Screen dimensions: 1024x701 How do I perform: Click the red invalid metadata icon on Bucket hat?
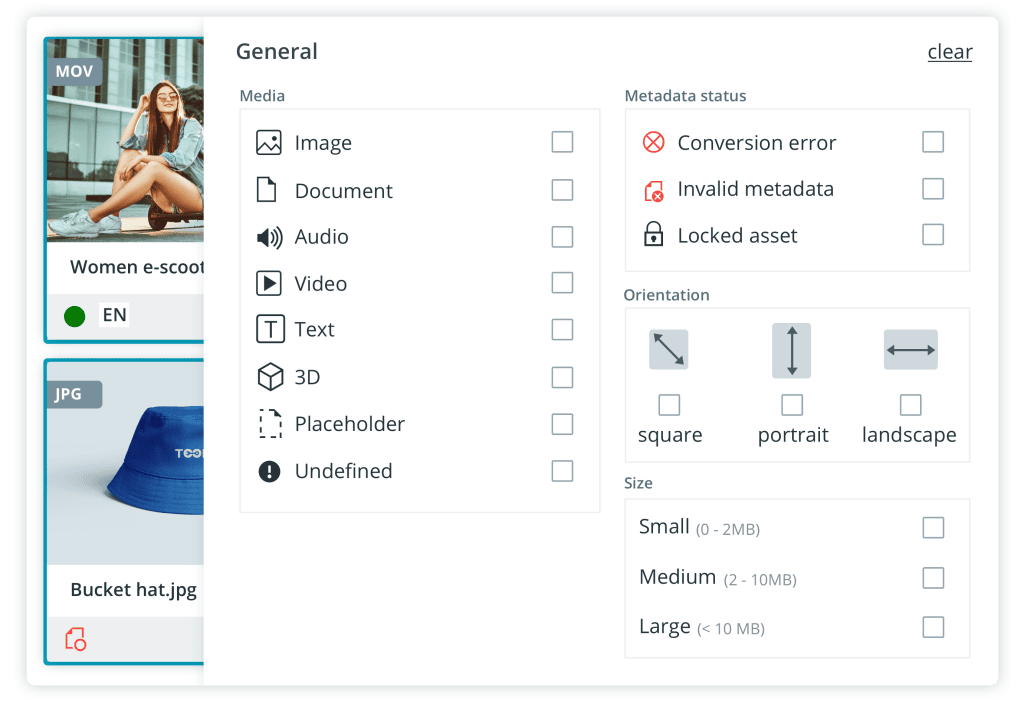pos(75,639)
